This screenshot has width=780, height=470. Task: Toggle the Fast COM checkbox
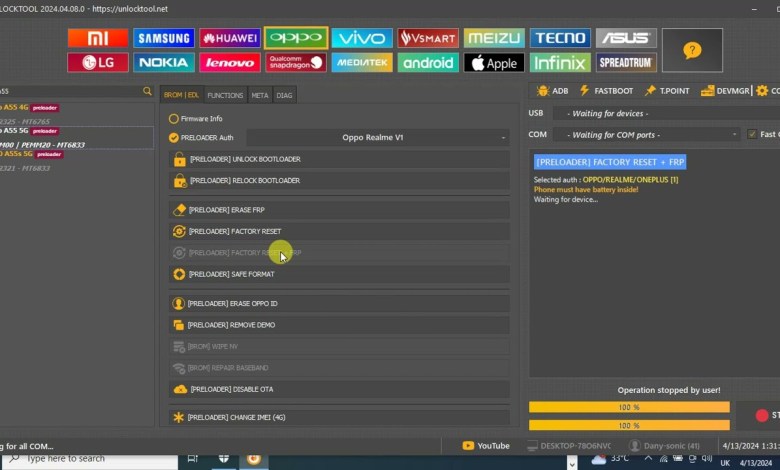pos(751,134)
